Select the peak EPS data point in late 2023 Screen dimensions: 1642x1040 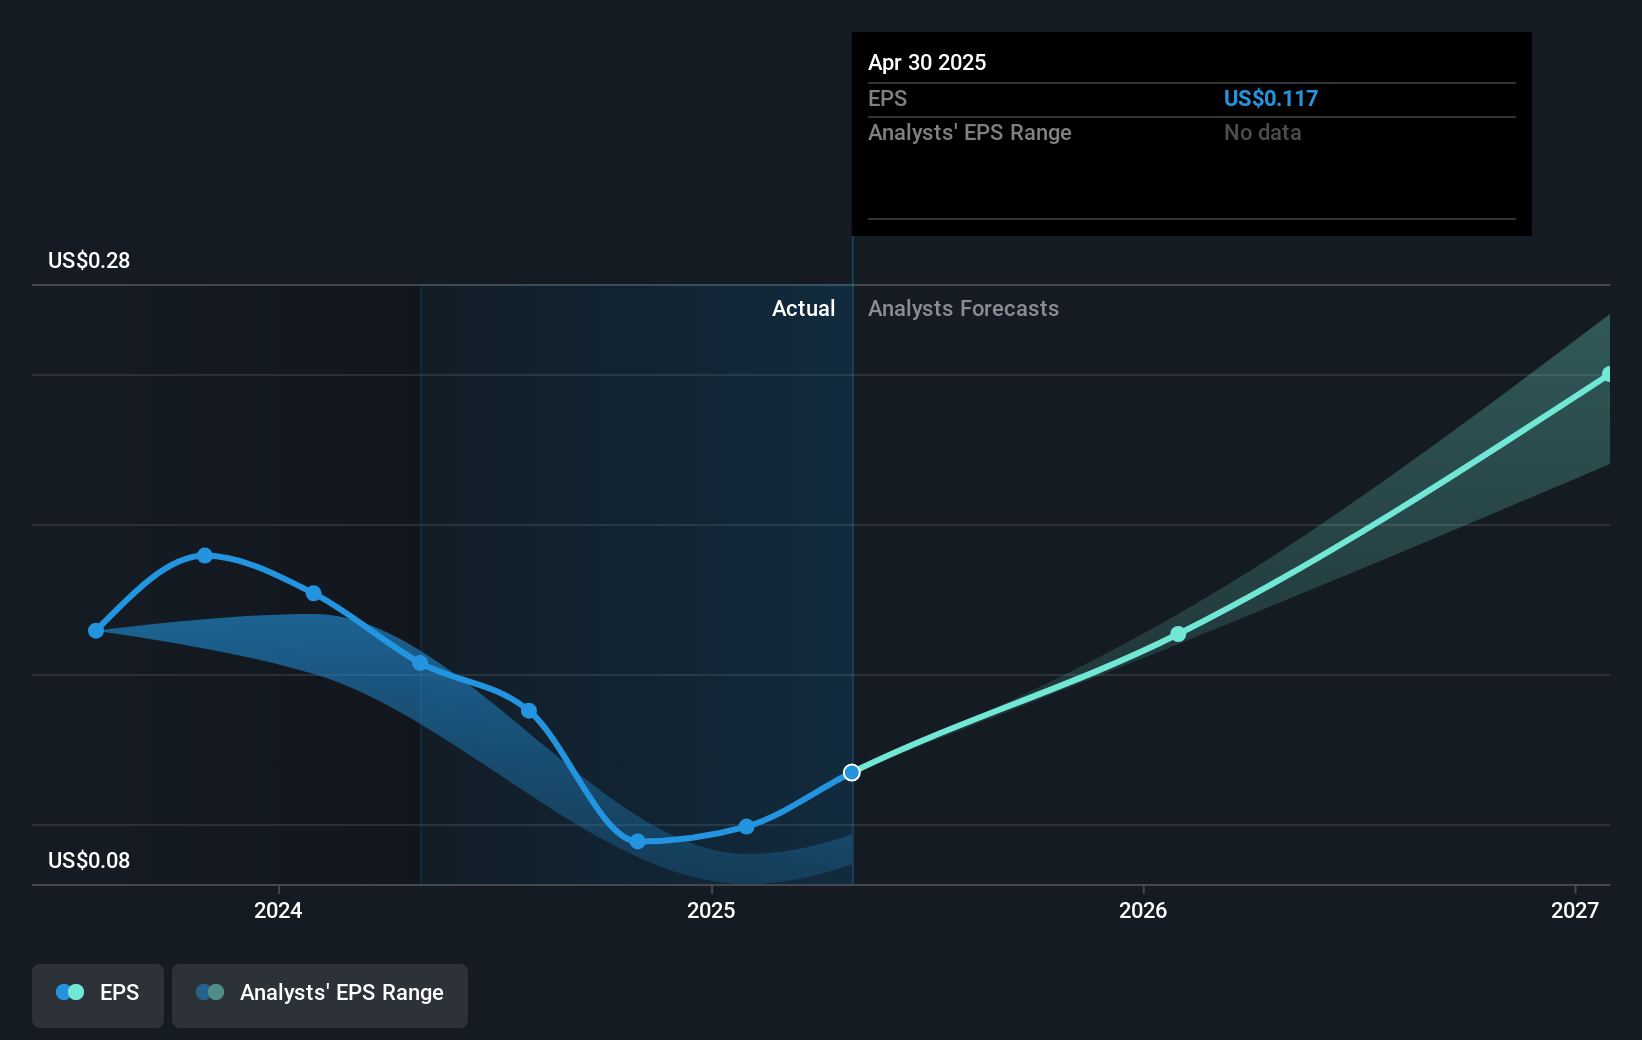pos(205,555)
